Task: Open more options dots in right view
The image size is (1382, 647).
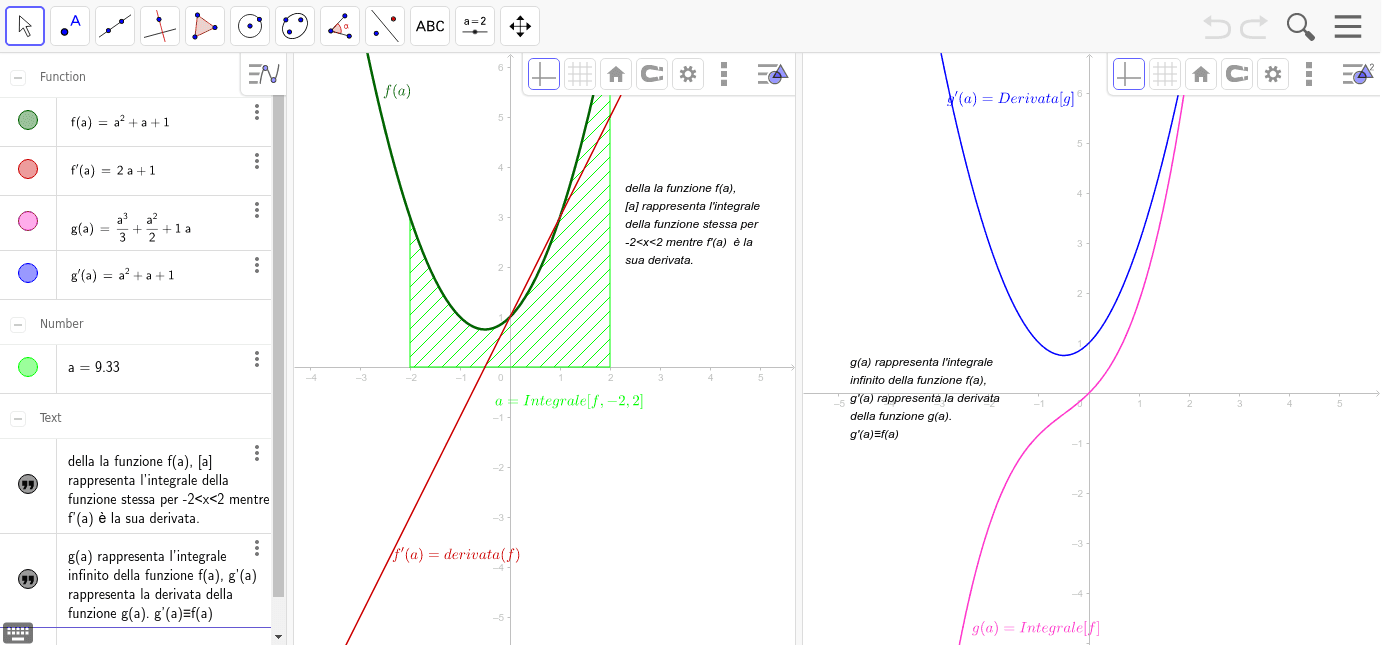Action: click(1309, 74)
